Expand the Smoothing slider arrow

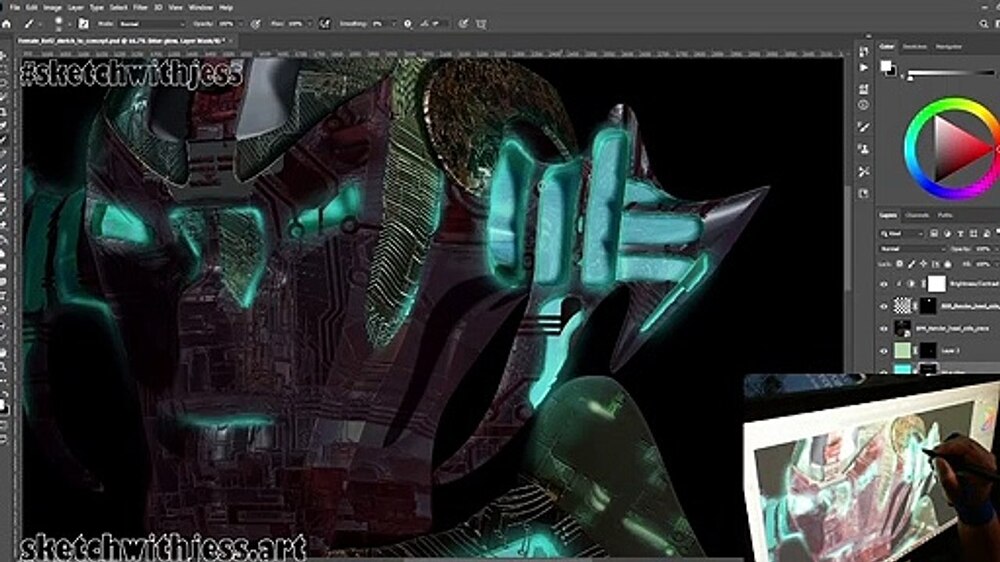[392, 24]
